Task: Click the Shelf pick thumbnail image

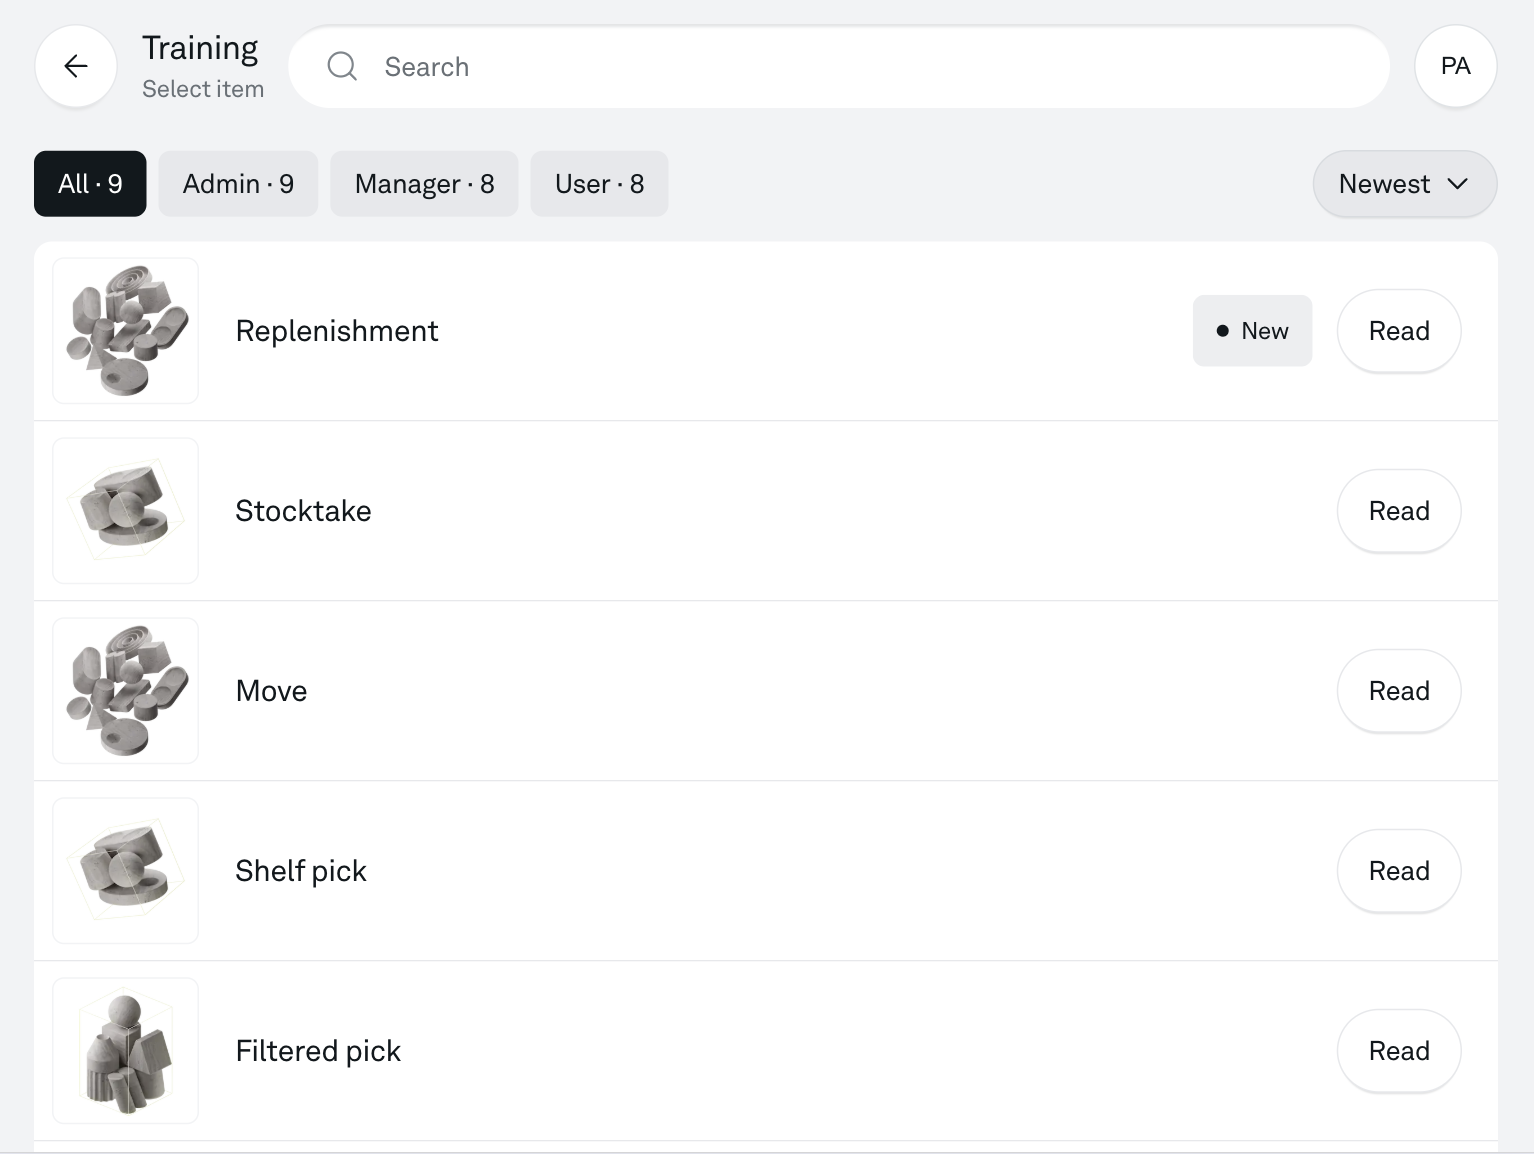Action: pyautogui.click(x=125, y=871)
